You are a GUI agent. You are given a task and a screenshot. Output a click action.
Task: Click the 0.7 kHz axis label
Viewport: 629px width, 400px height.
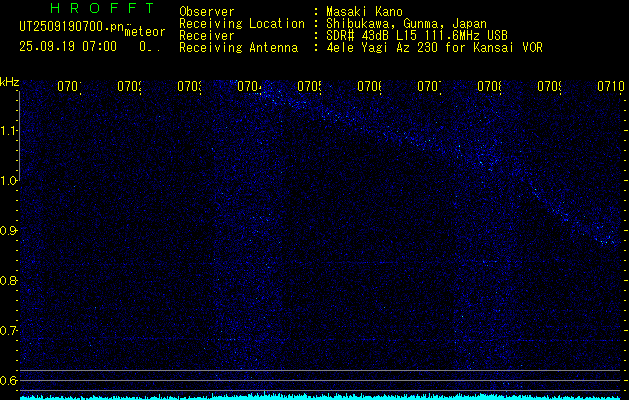point(9,331)
